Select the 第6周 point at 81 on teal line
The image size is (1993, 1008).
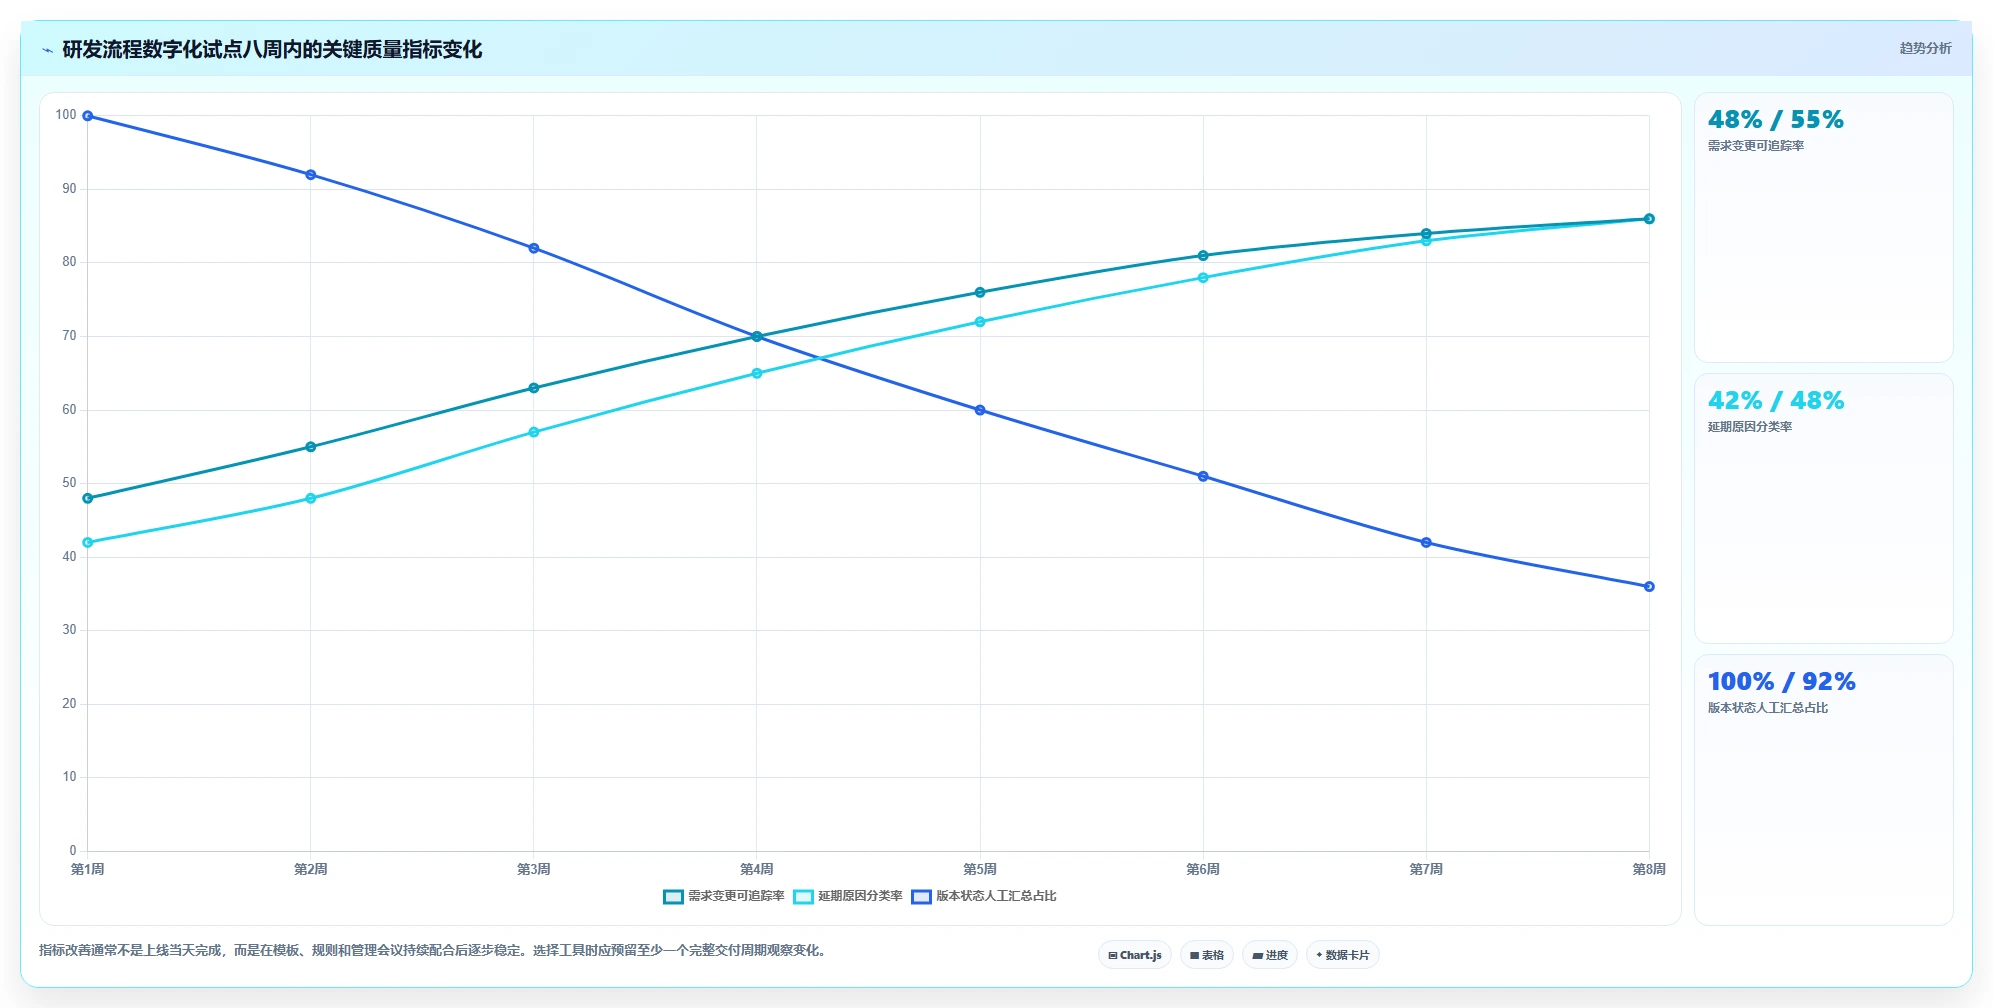1203,256
